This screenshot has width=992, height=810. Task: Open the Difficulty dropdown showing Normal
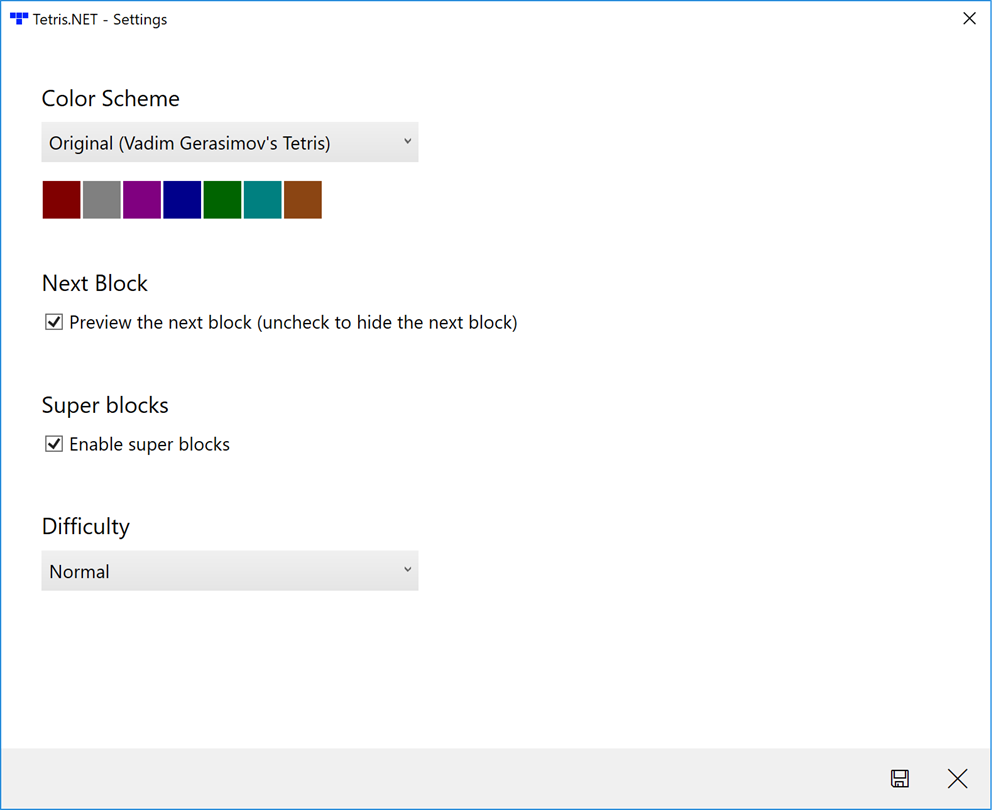[x=229, y=571]
